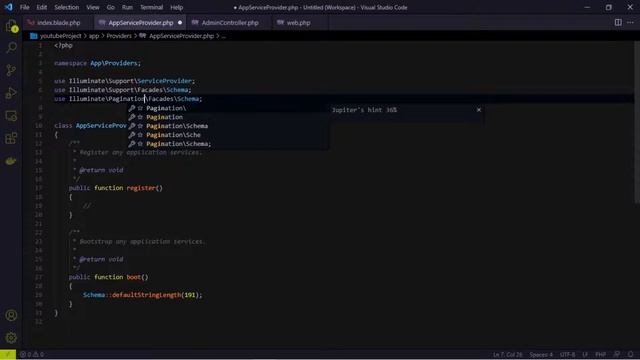Click the 'Jupiter's hint 36%' label
Image resolution: width=640 pixels, height=360 pixels.
[x=364, y=110]
